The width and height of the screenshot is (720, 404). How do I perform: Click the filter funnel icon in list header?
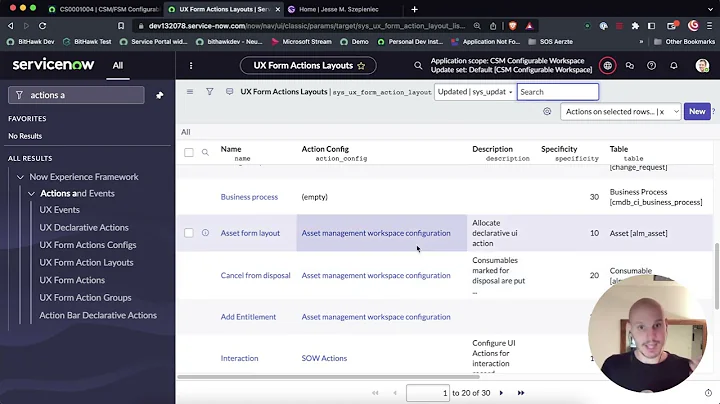pos(209,92)
